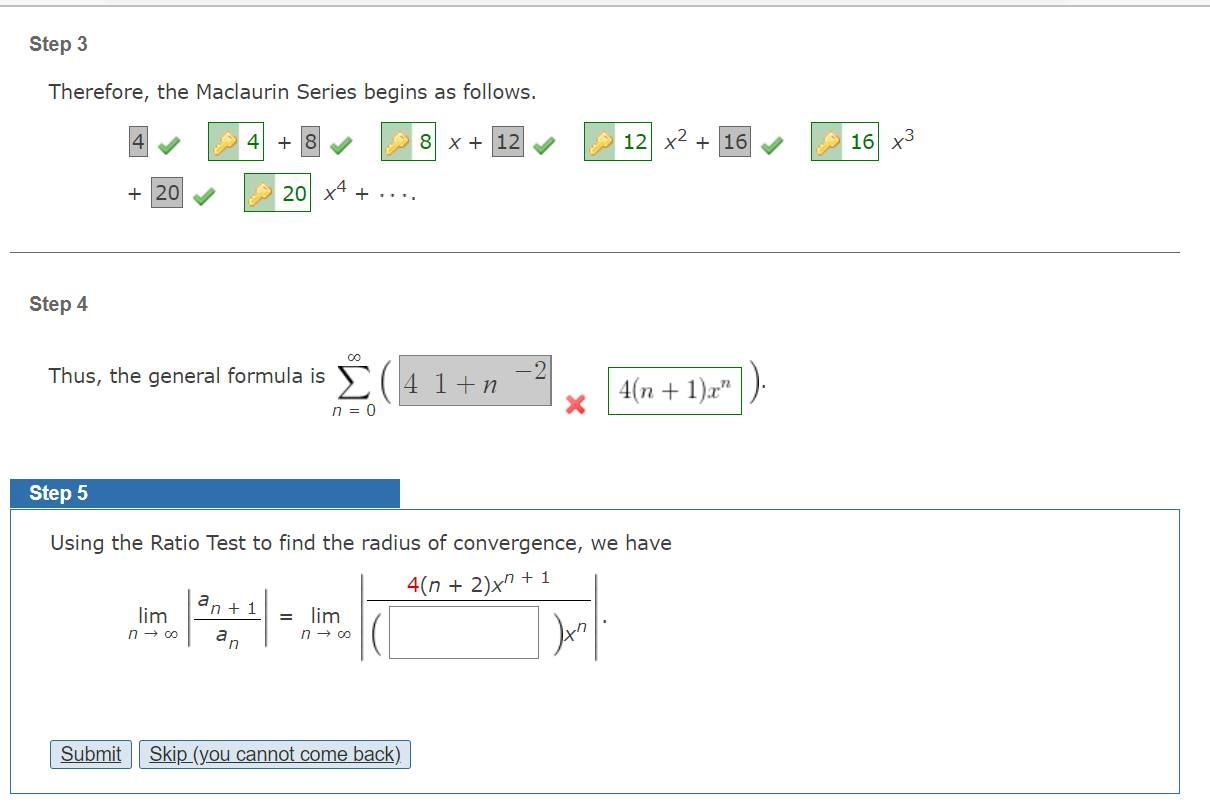Select the 4(n+1)xⁿ answer box in Step 4

click(x=674, y=389)
